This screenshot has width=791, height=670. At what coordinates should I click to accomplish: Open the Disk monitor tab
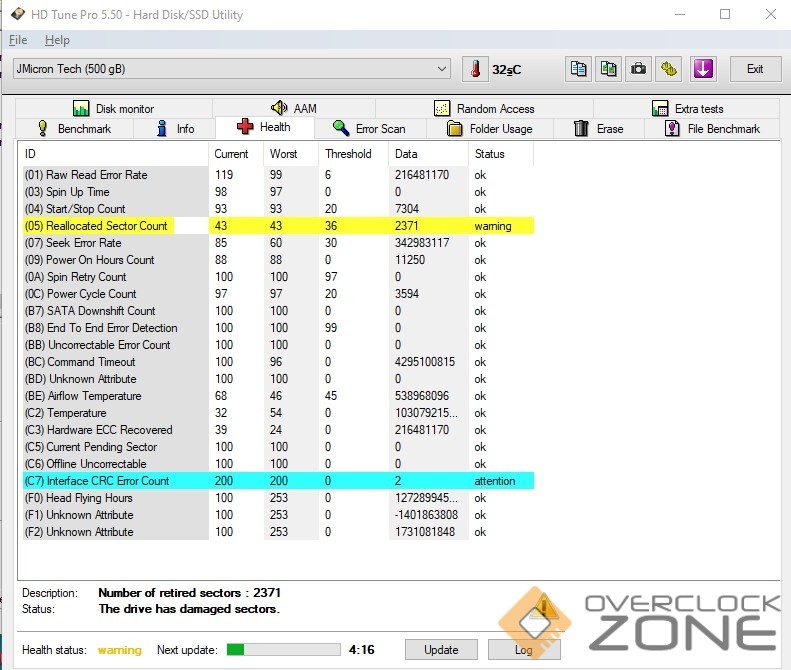[x=114, y=108]
